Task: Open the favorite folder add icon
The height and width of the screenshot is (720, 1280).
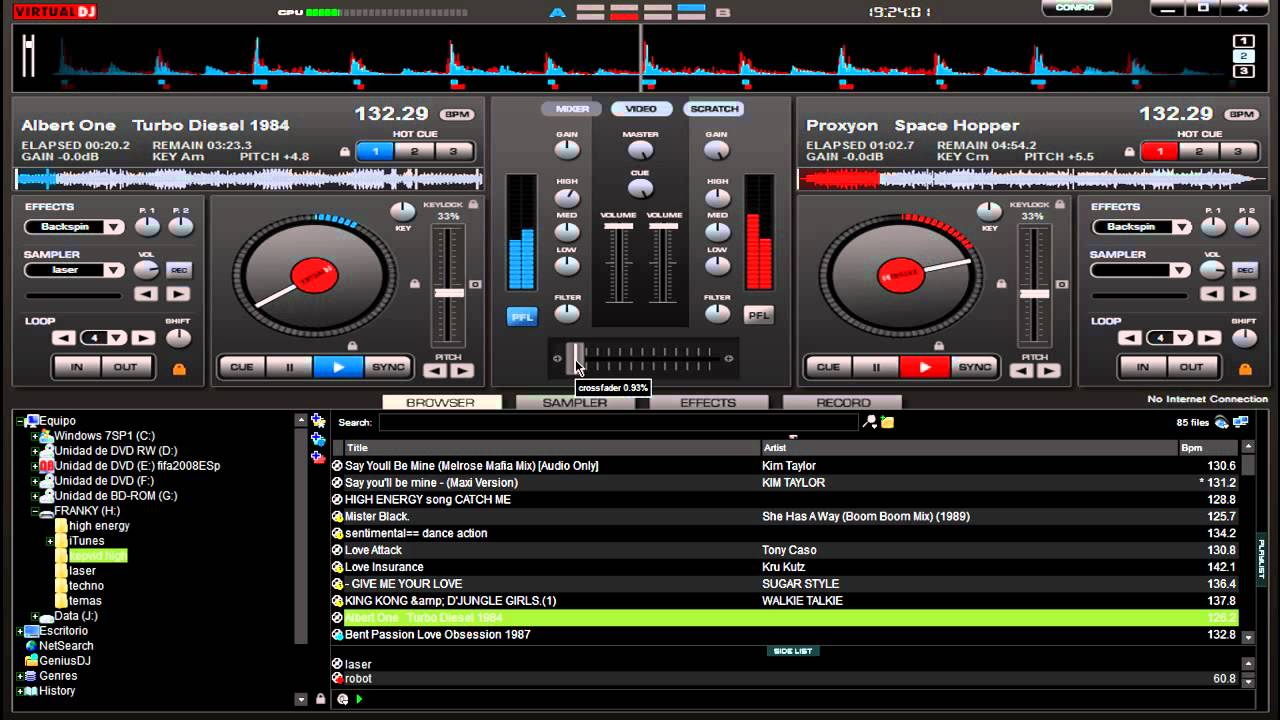Action: (318, 421)
